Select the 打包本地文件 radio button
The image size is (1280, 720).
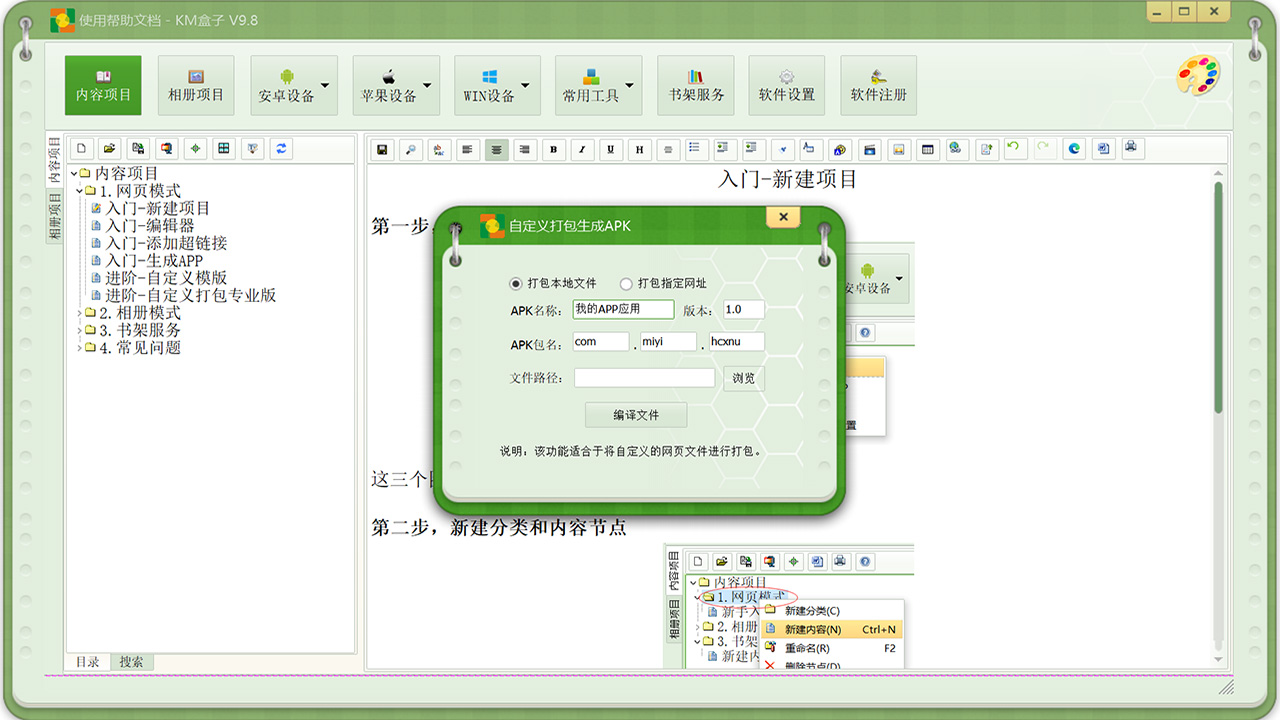tap(516, 284)
